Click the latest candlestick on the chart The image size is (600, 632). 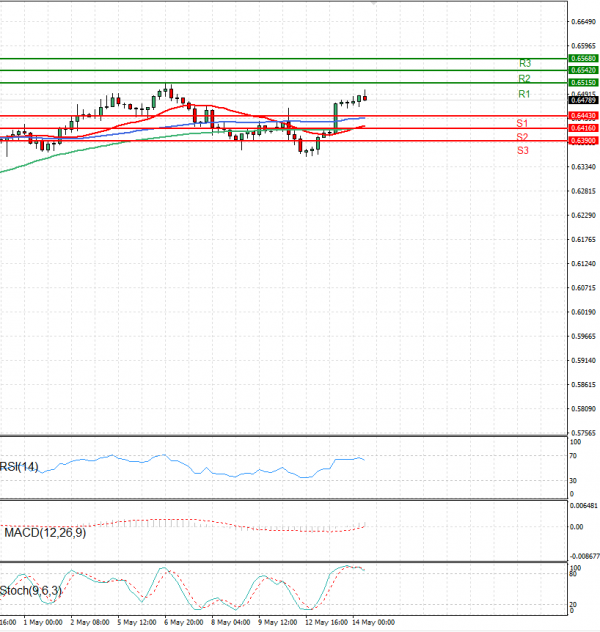(365, 97)
